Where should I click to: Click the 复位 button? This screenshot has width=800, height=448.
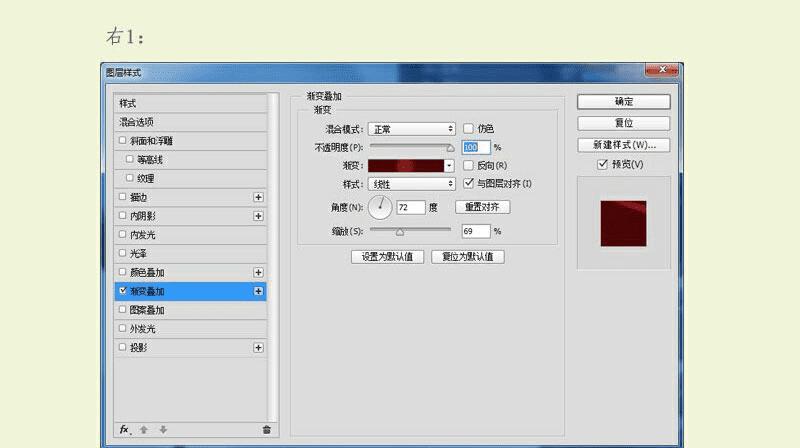tap(623, 123)
